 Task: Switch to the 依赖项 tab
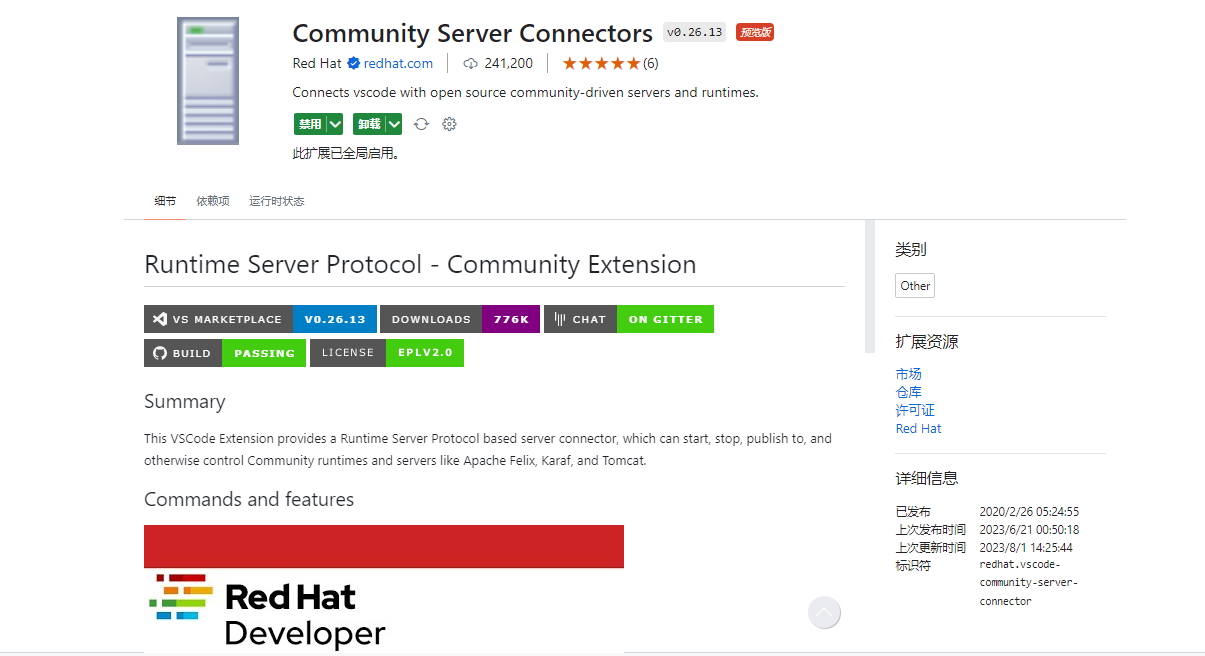pyautogui.click(x=213, y=201)
